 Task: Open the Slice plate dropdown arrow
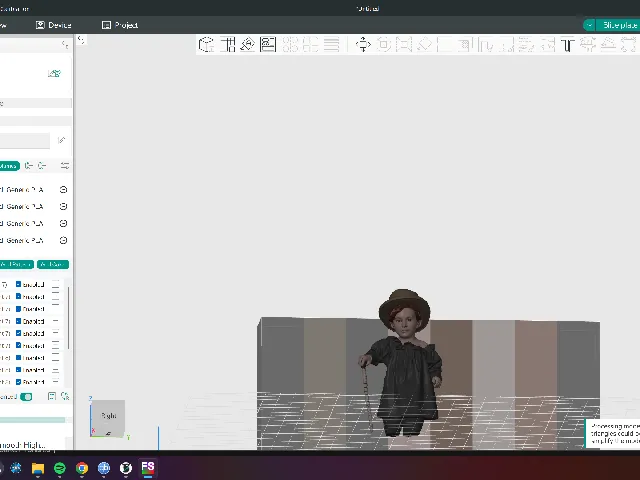589,25
